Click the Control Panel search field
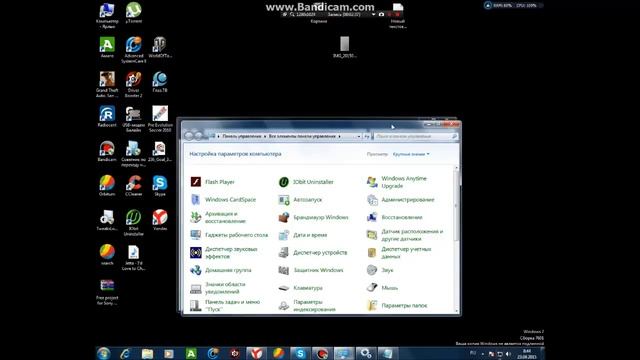The image size is (640, 360). (416, 136)
